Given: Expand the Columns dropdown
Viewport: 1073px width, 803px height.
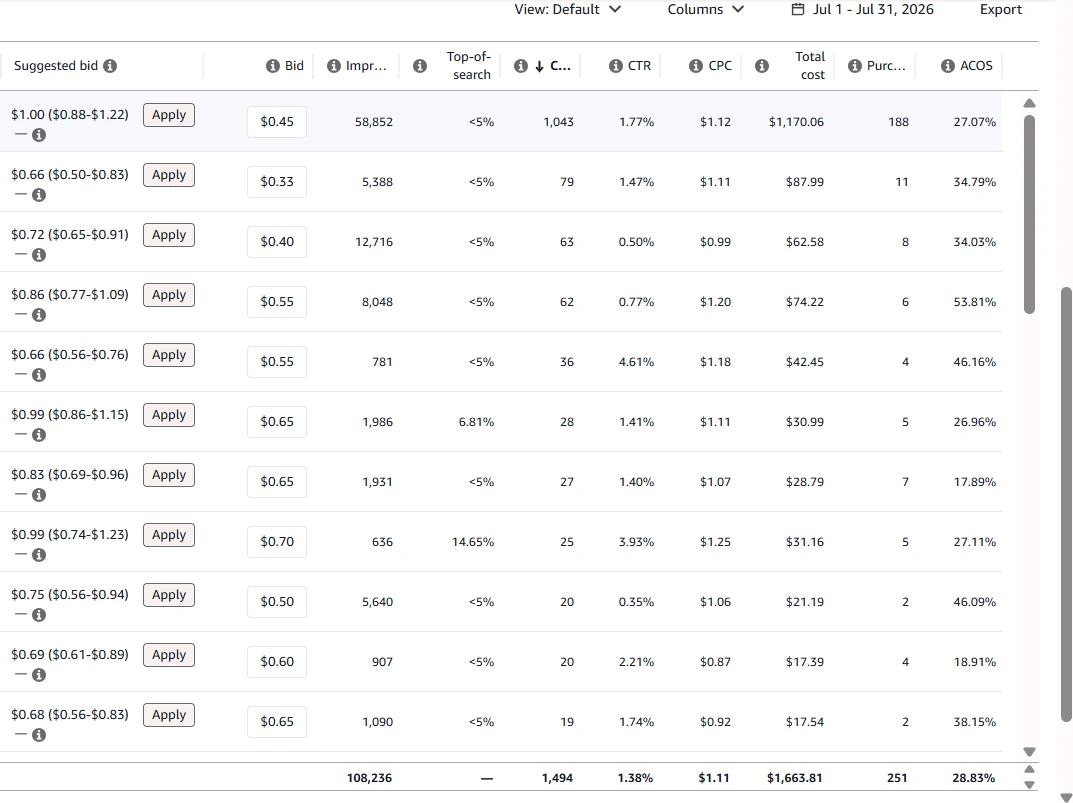Looking at the screenshot, I should [x=706, y=10].
